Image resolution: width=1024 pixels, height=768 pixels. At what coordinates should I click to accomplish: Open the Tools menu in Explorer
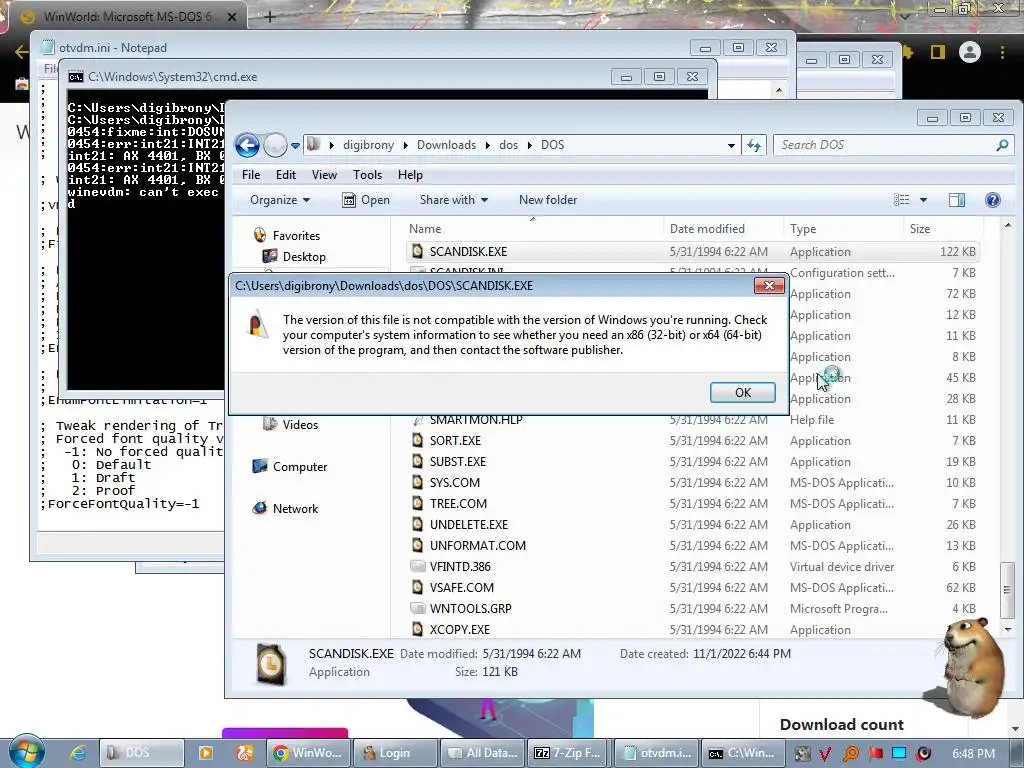pyautogui.click(x=367, y=175)
